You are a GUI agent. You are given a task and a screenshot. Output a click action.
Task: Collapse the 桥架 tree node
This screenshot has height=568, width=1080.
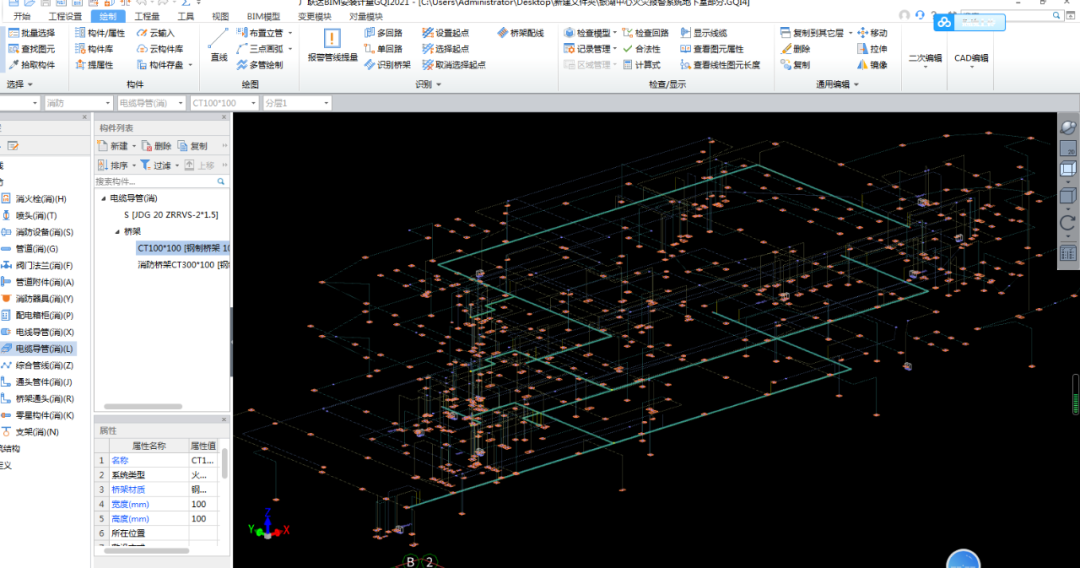pyautogui.click(x=117, y=232)
